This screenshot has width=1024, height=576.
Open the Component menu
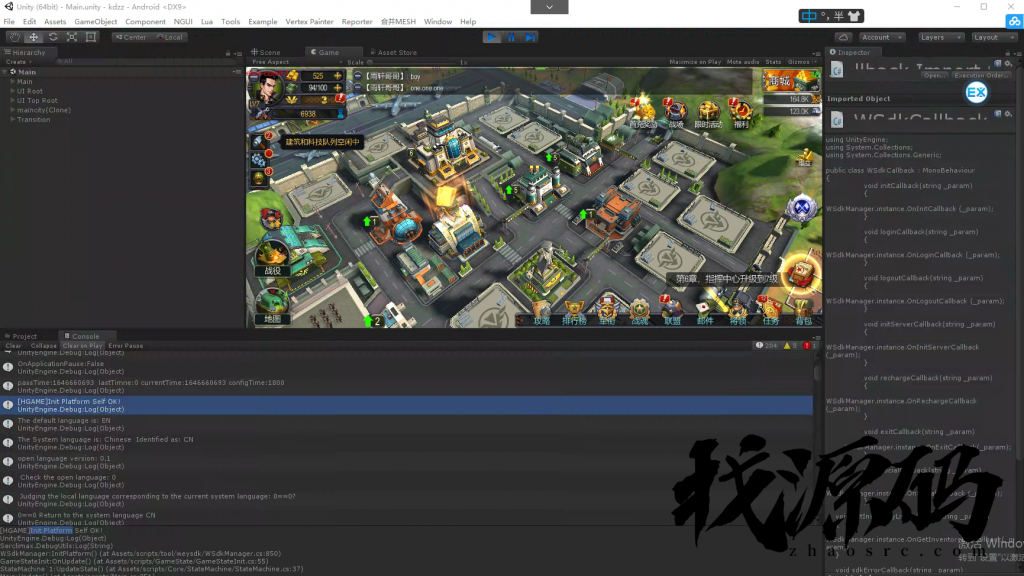145,22
